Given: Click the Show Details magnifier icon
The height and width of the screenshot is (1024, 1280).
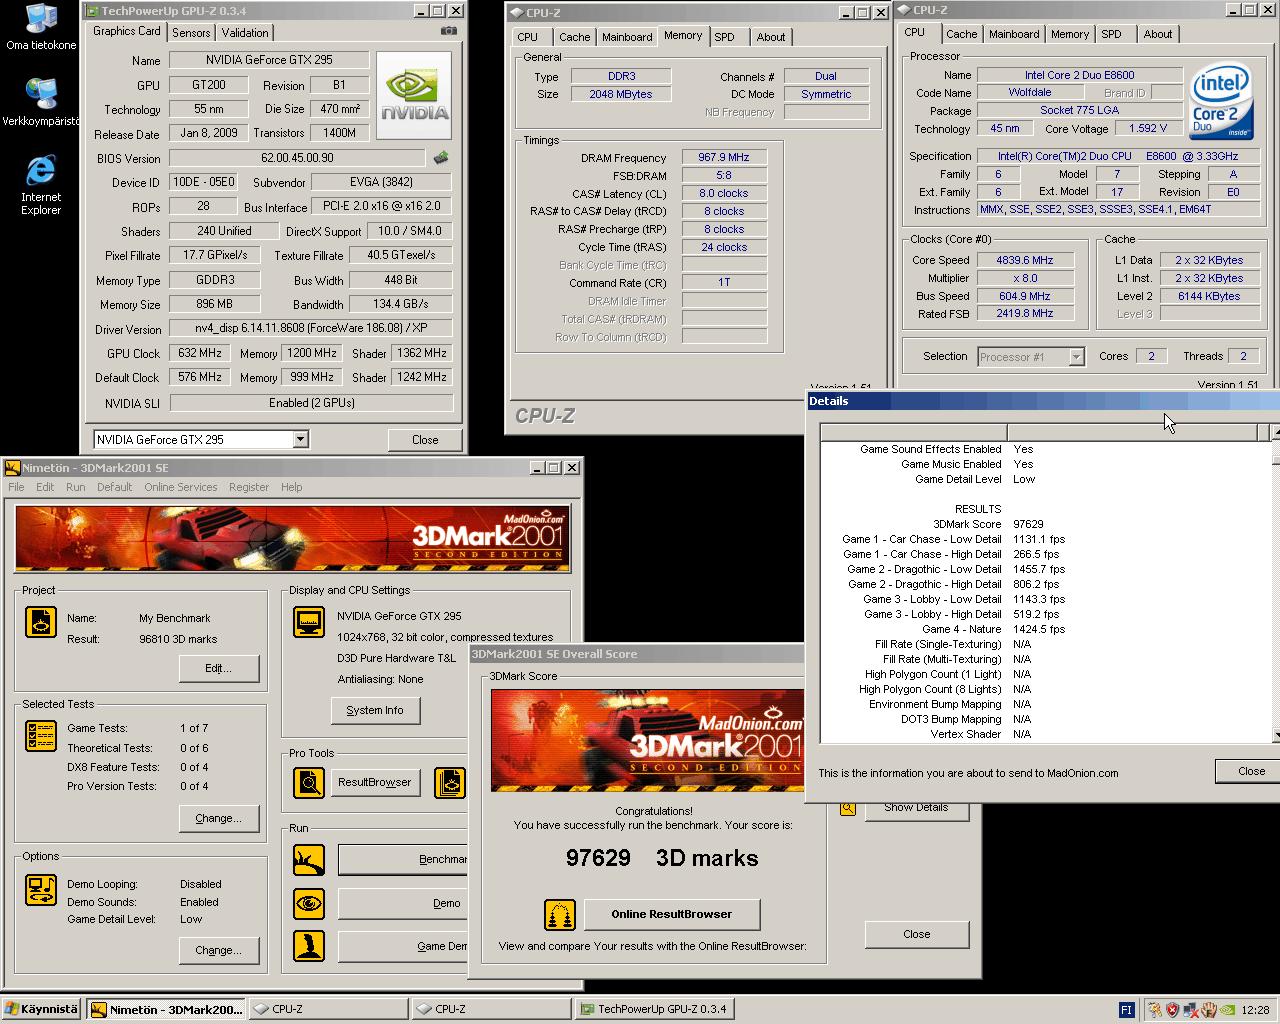Looking at the screenshot, I should coord(848,808).
